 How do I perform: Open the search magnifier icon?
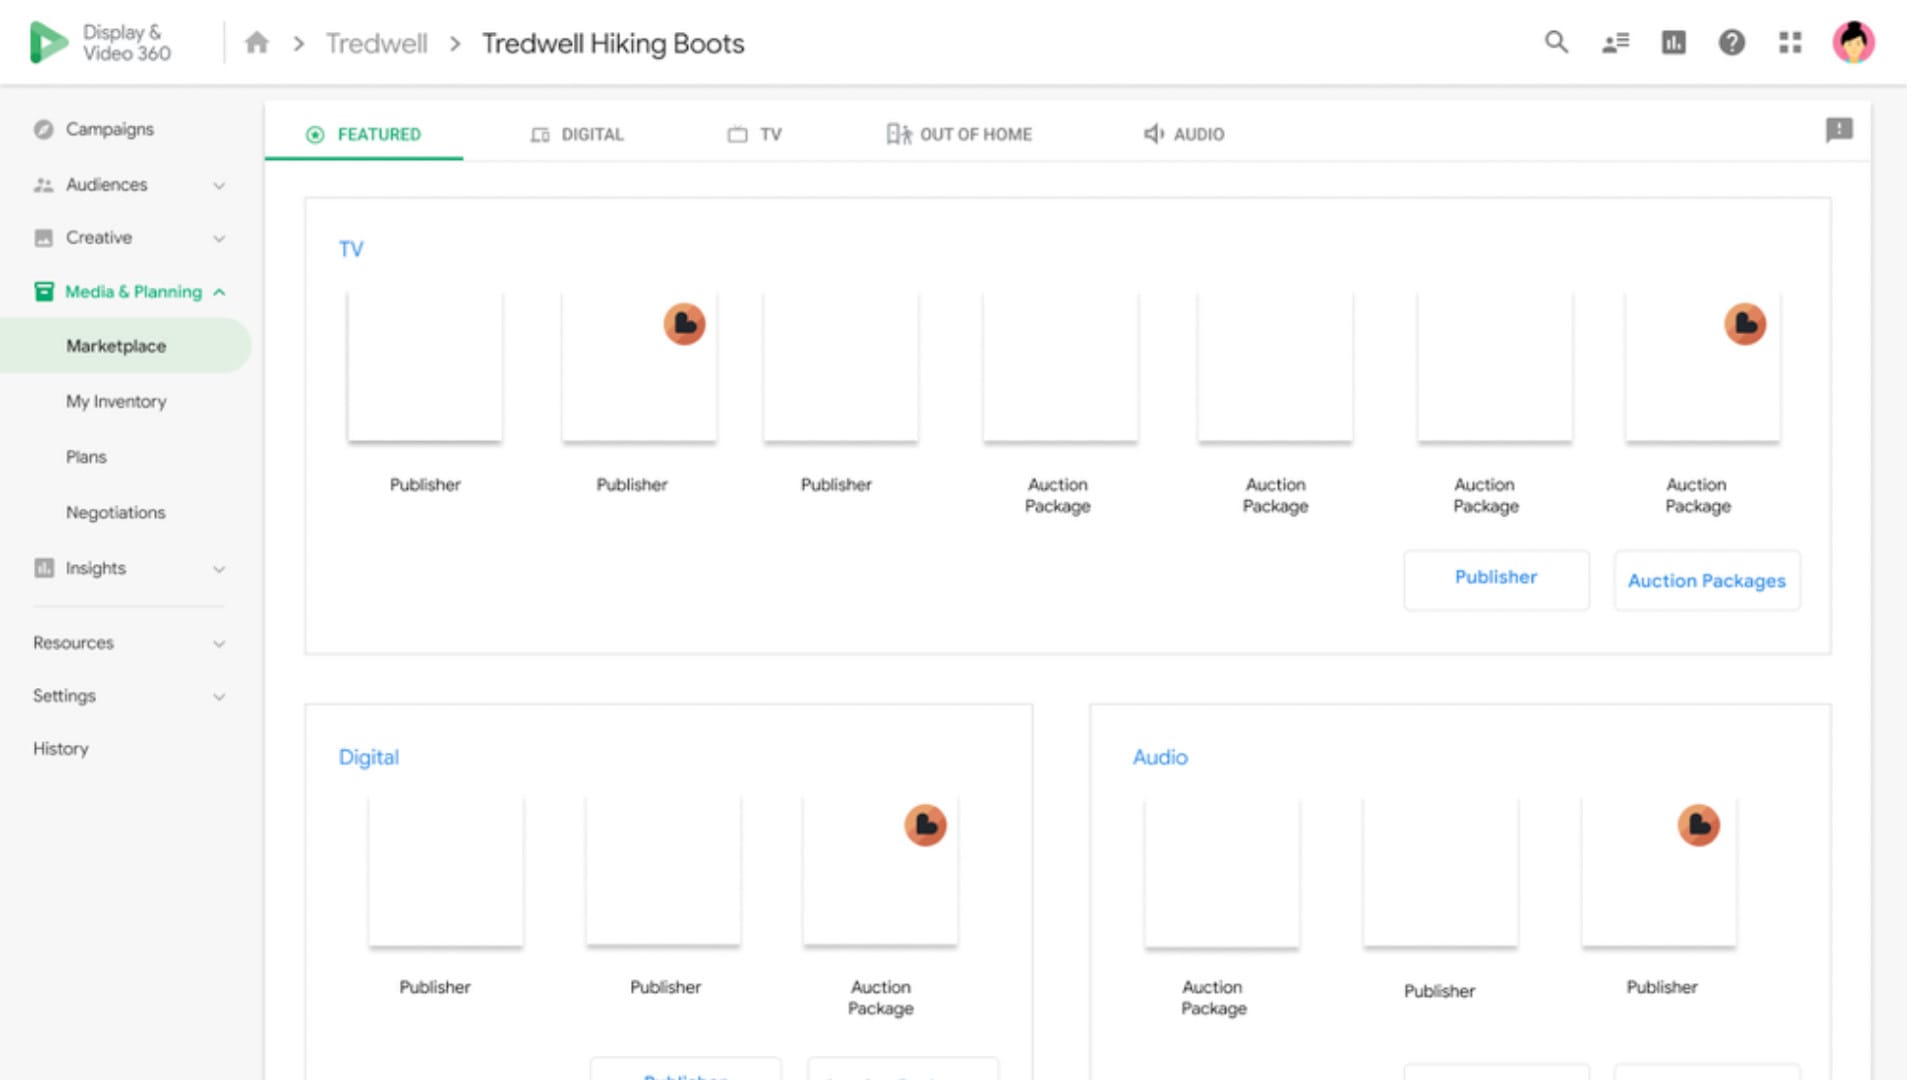pos(1556,42)
